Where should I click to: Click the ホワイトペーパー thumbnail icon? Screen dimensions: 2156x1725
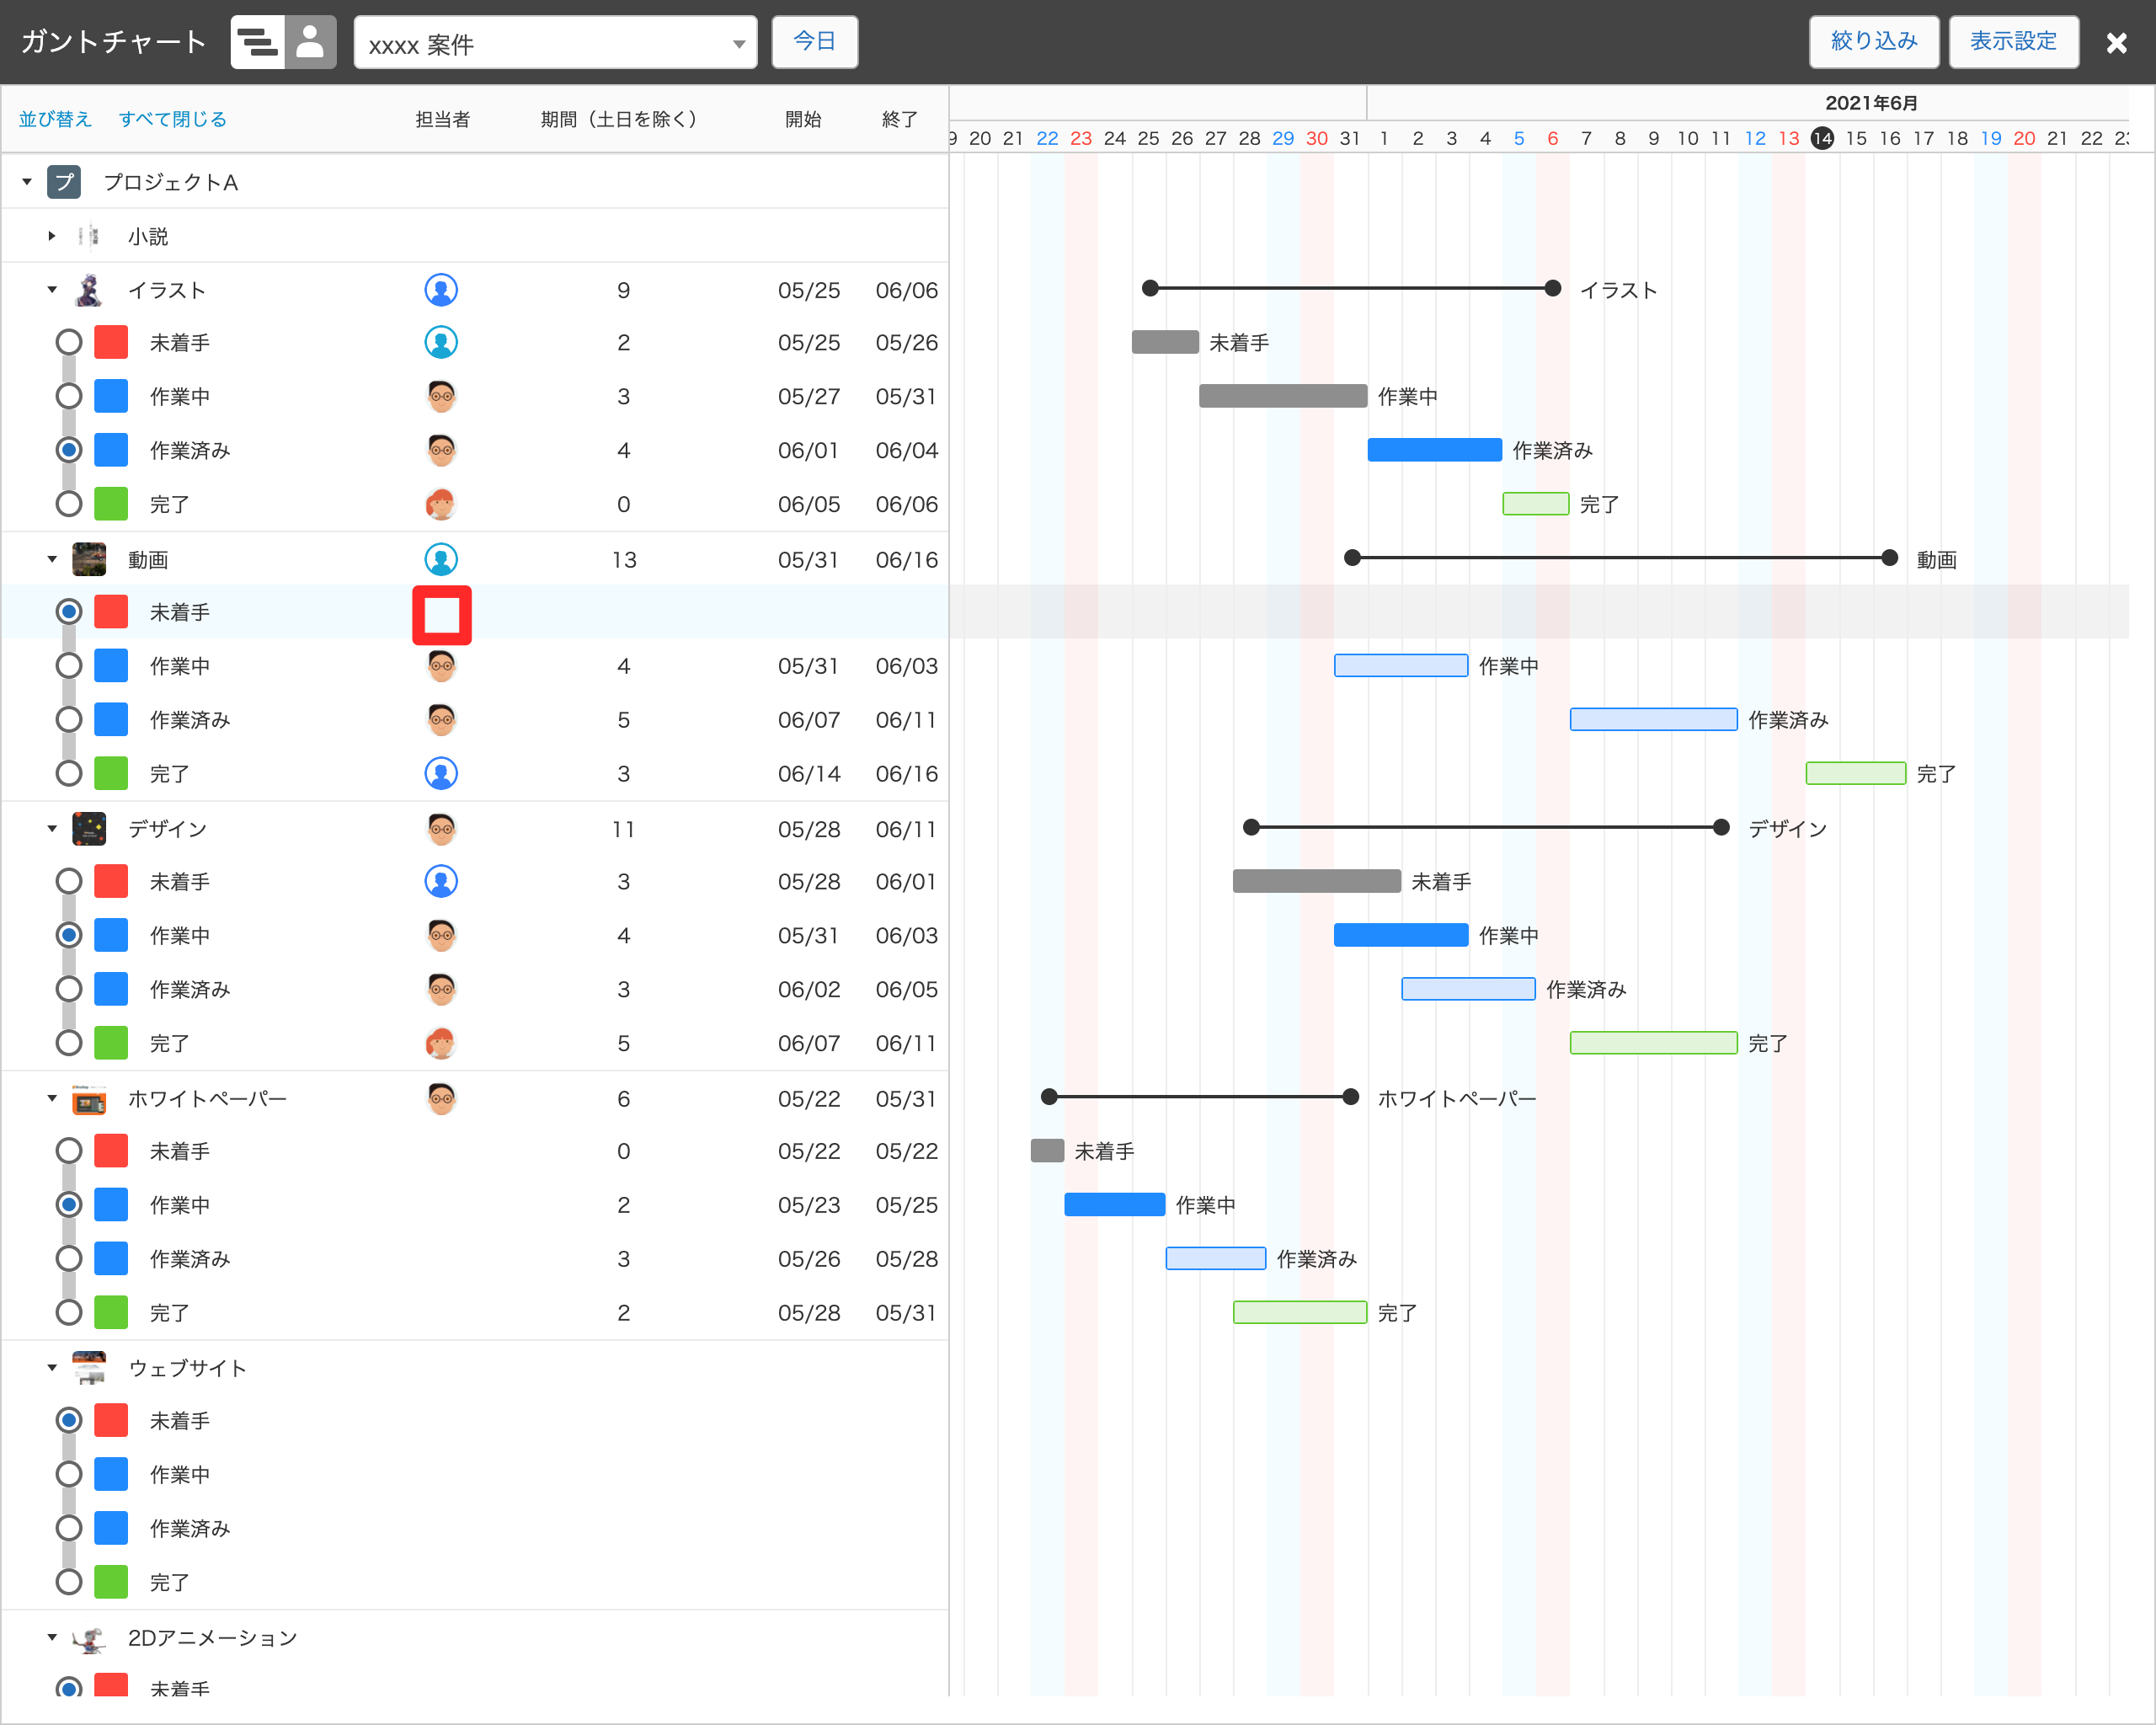[89, 1098]
